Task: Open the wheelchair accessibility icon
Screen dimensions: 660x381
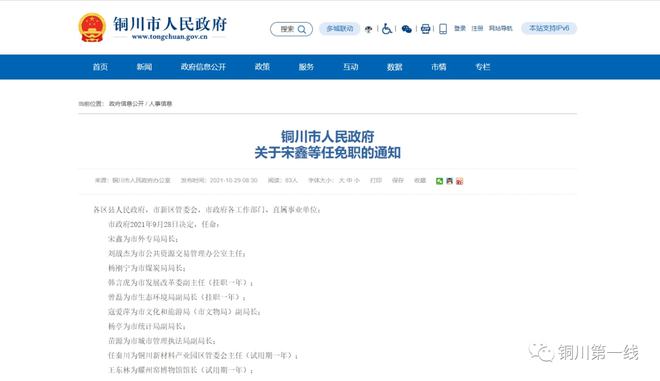Action: click(x=387, y=29)
